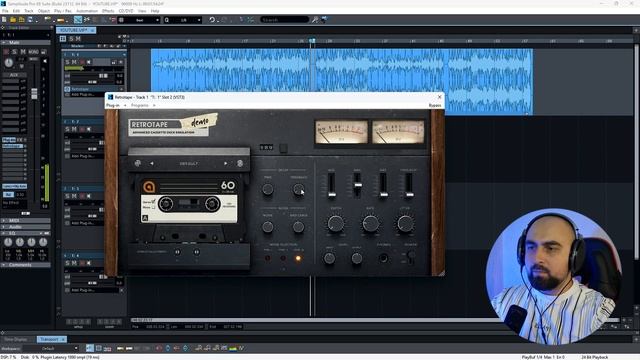Click the delay Time knob
Image resolution: width=640 pixels, height=360 pixels.
pyautogui.click(x=268, y=189)
